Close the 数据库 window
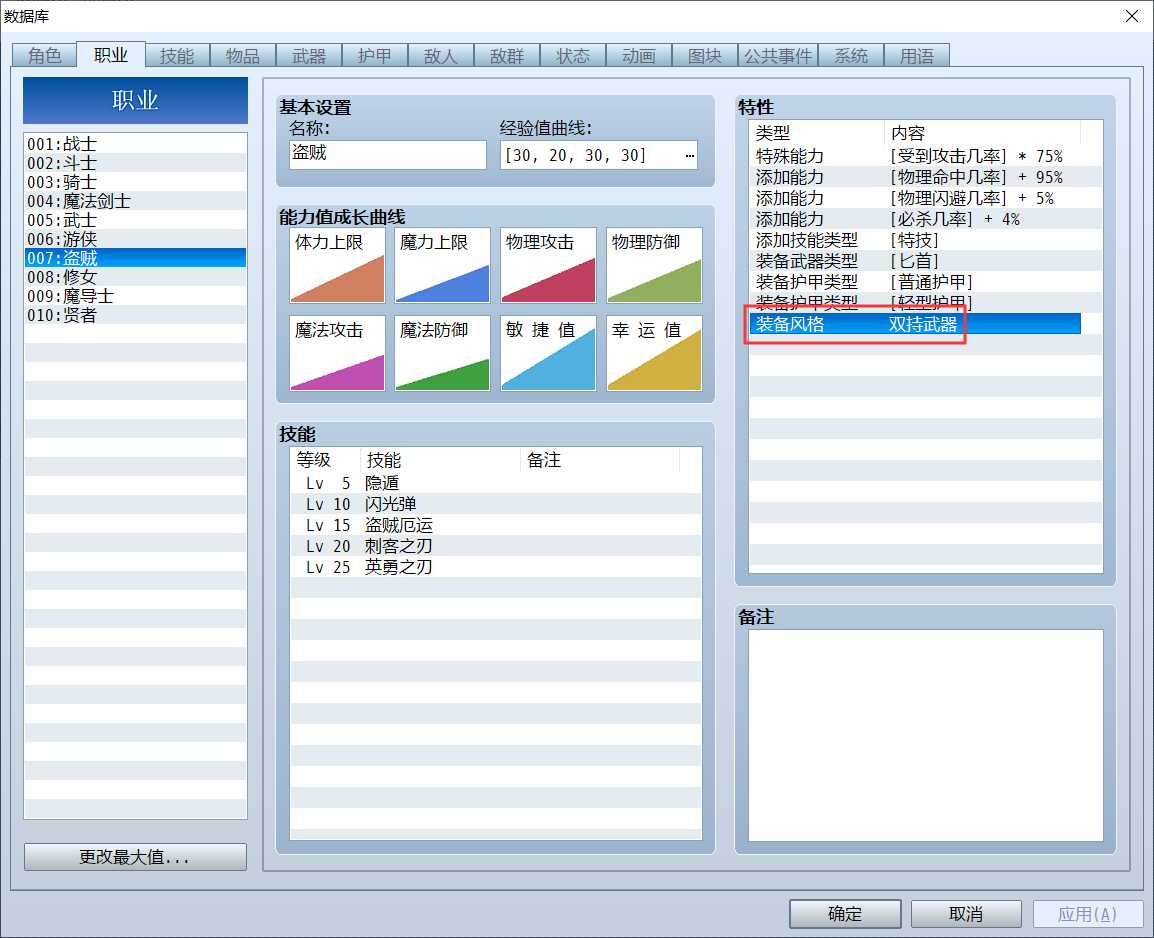The height and width of the screenshot is (938, 1154). (1132, 15)
